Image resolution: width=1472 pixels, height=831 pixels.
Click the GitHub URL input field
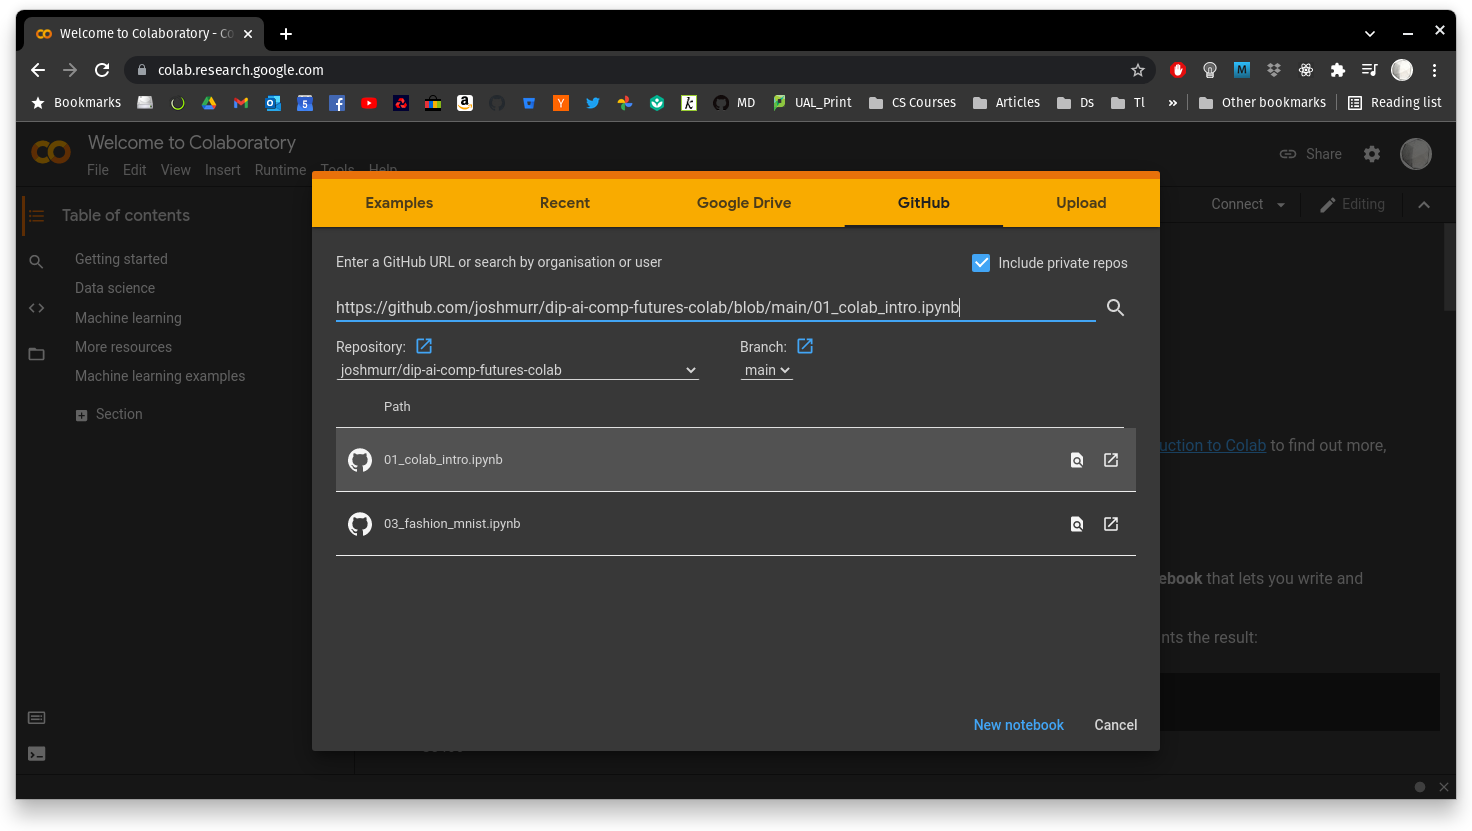tap(716, 307)
